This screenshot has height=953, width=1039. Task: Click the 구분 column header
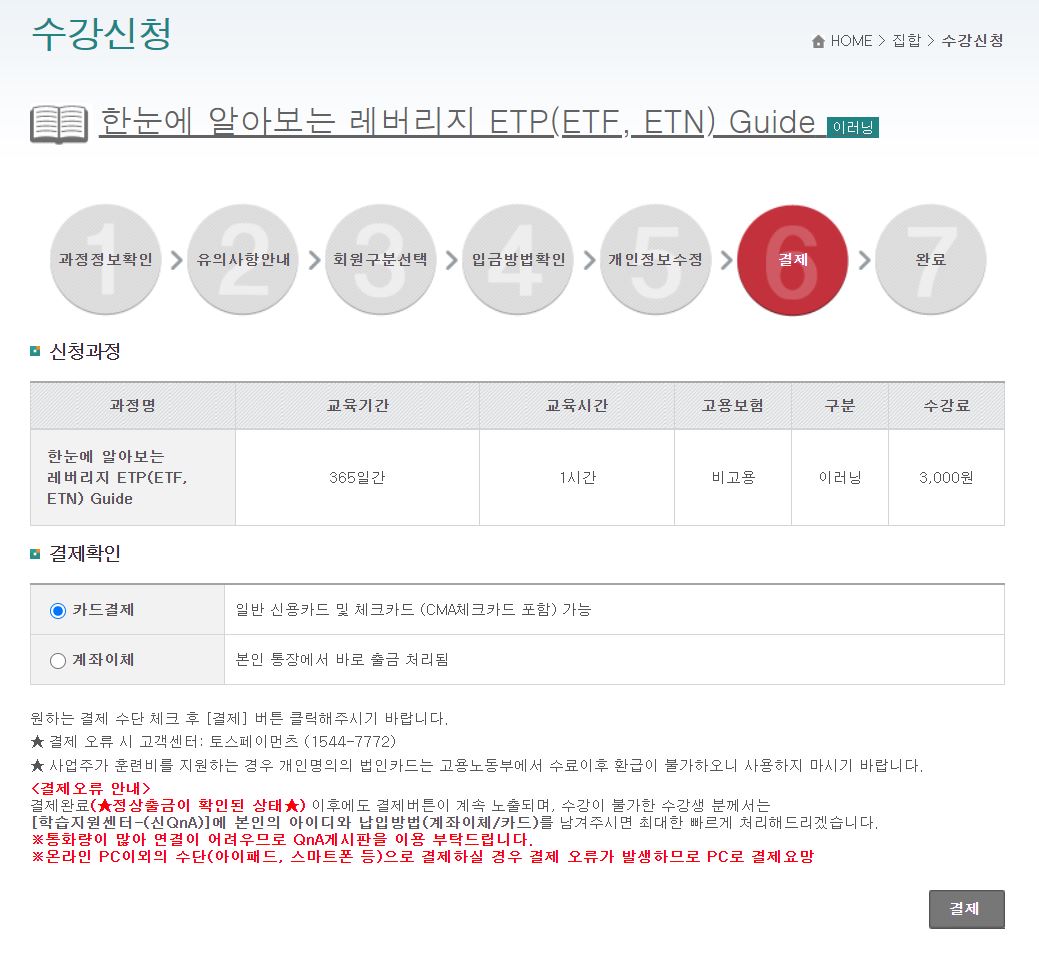tap(840, 406)
